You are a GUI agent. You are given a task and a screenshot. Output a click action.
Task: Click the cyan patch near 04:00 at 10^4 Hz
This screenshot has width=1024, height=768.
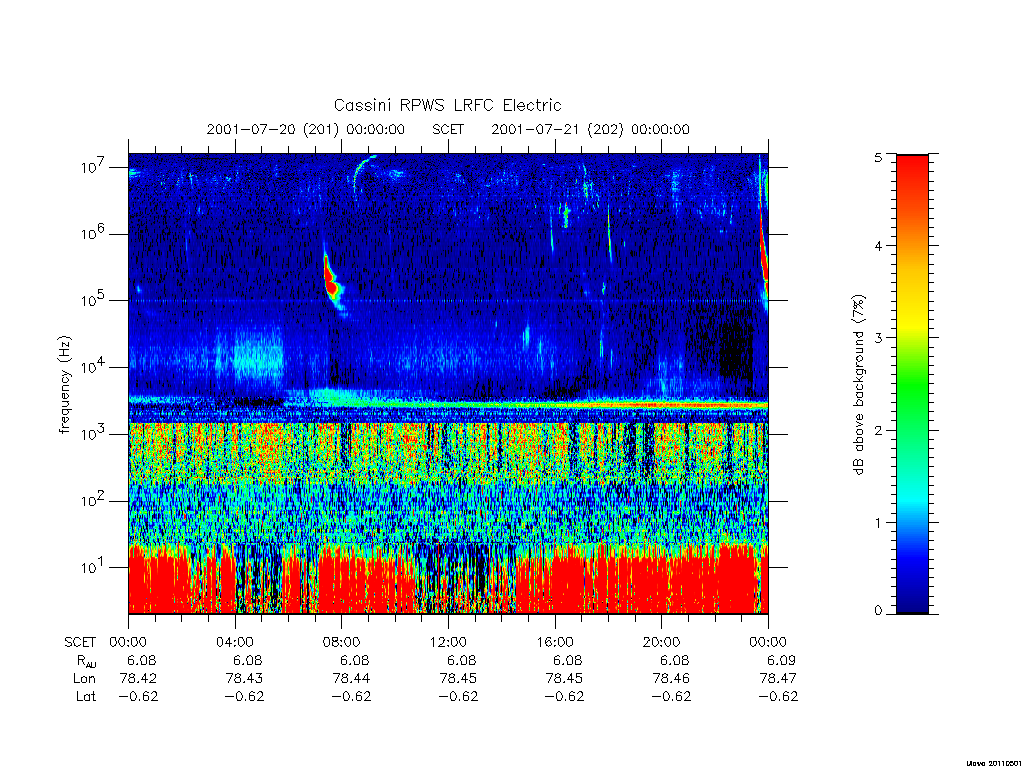pos(259,356)
